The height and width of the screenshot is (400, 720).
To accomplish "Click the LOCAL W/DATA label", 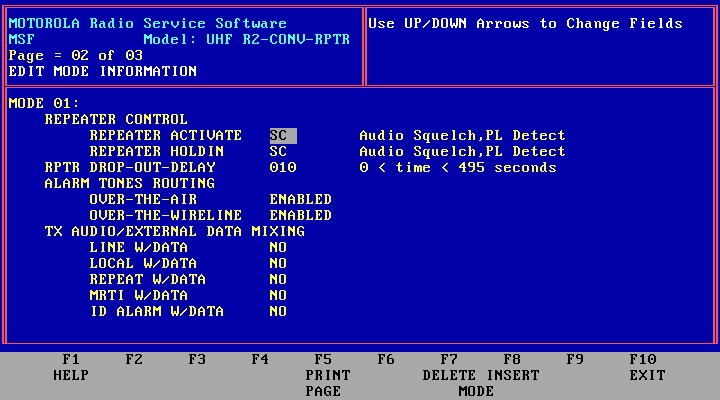I will [x=143, y=264].
